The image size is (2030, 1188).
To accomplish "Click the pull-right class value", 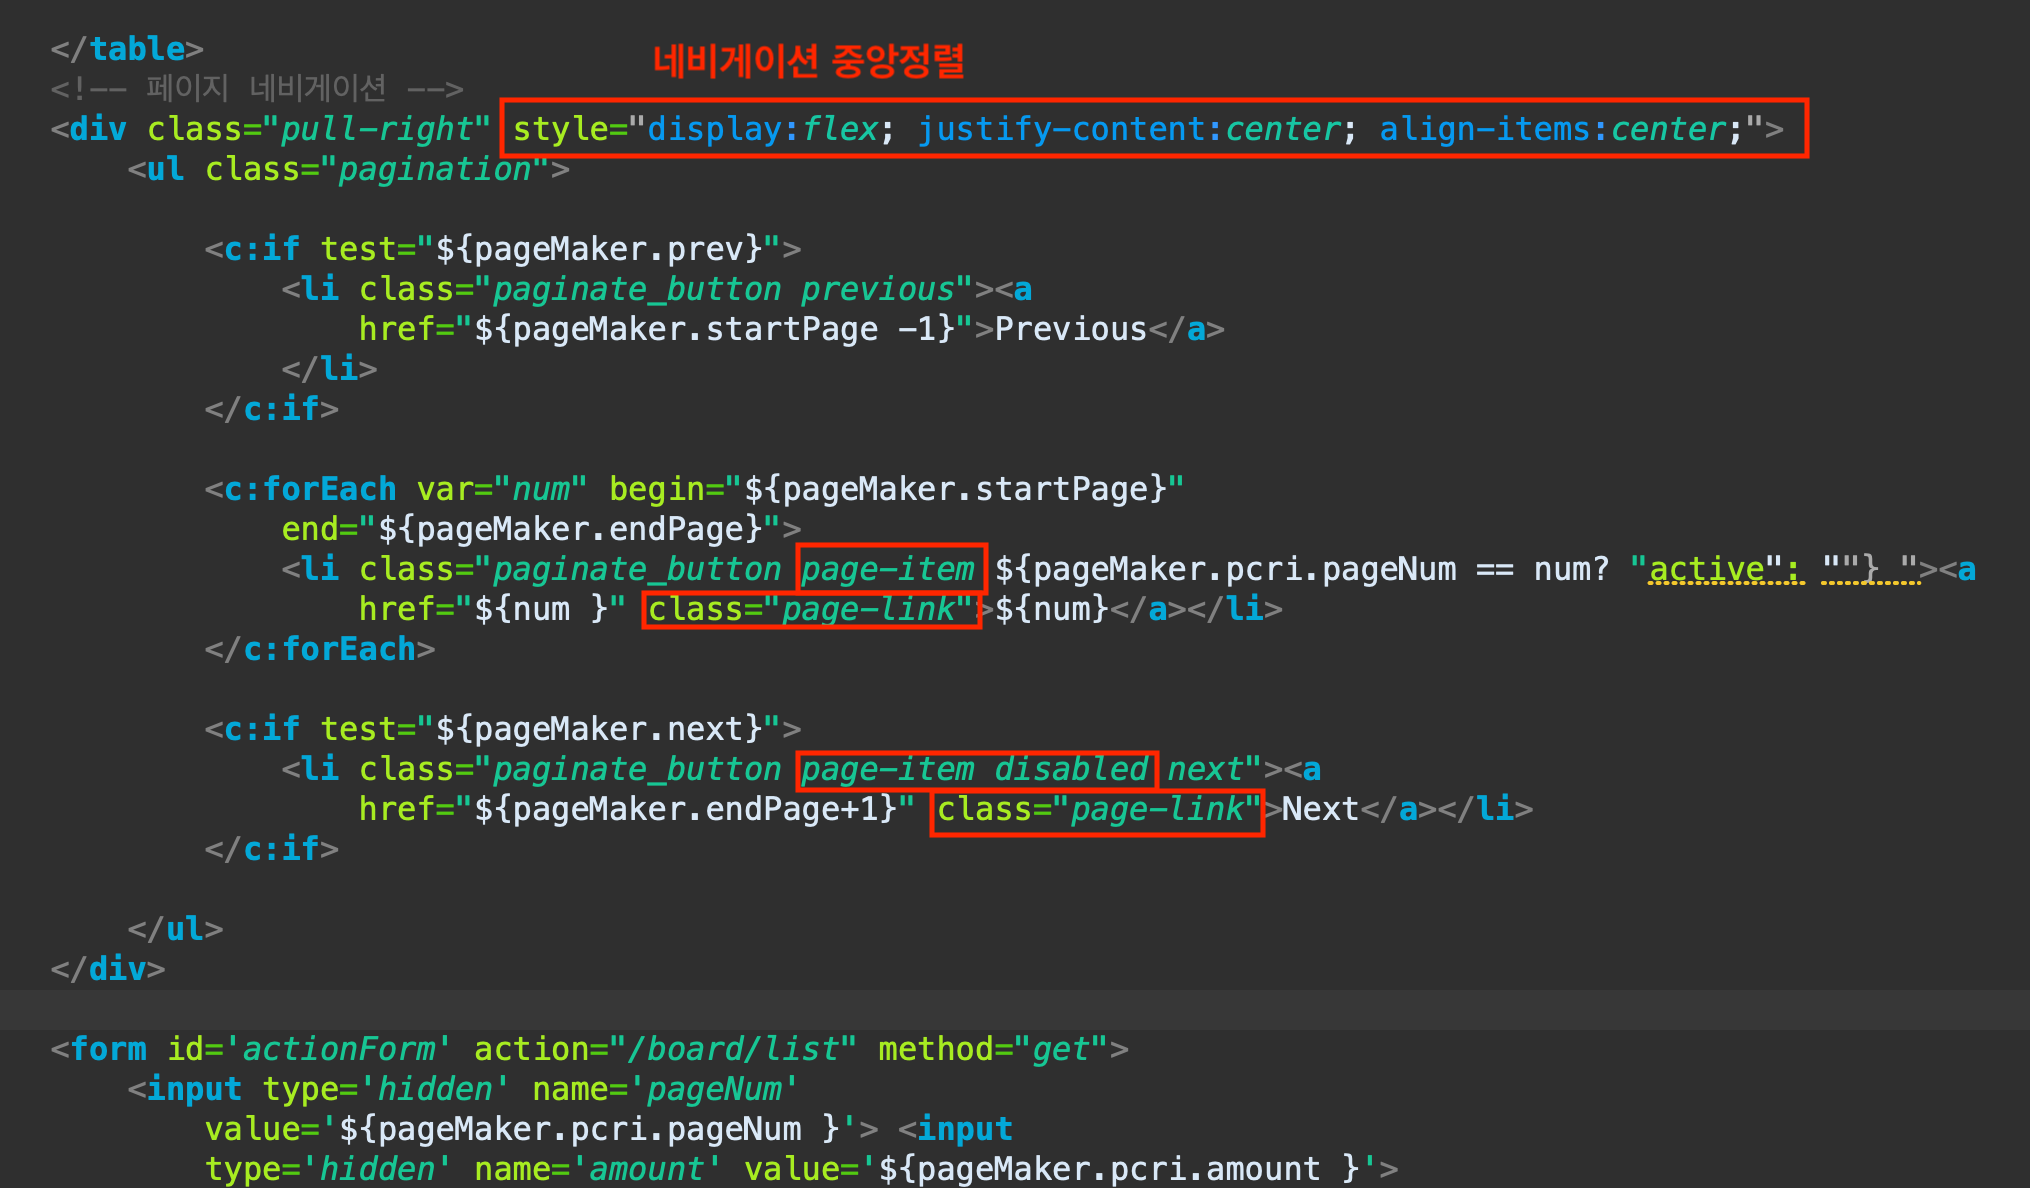I will 376,129.
